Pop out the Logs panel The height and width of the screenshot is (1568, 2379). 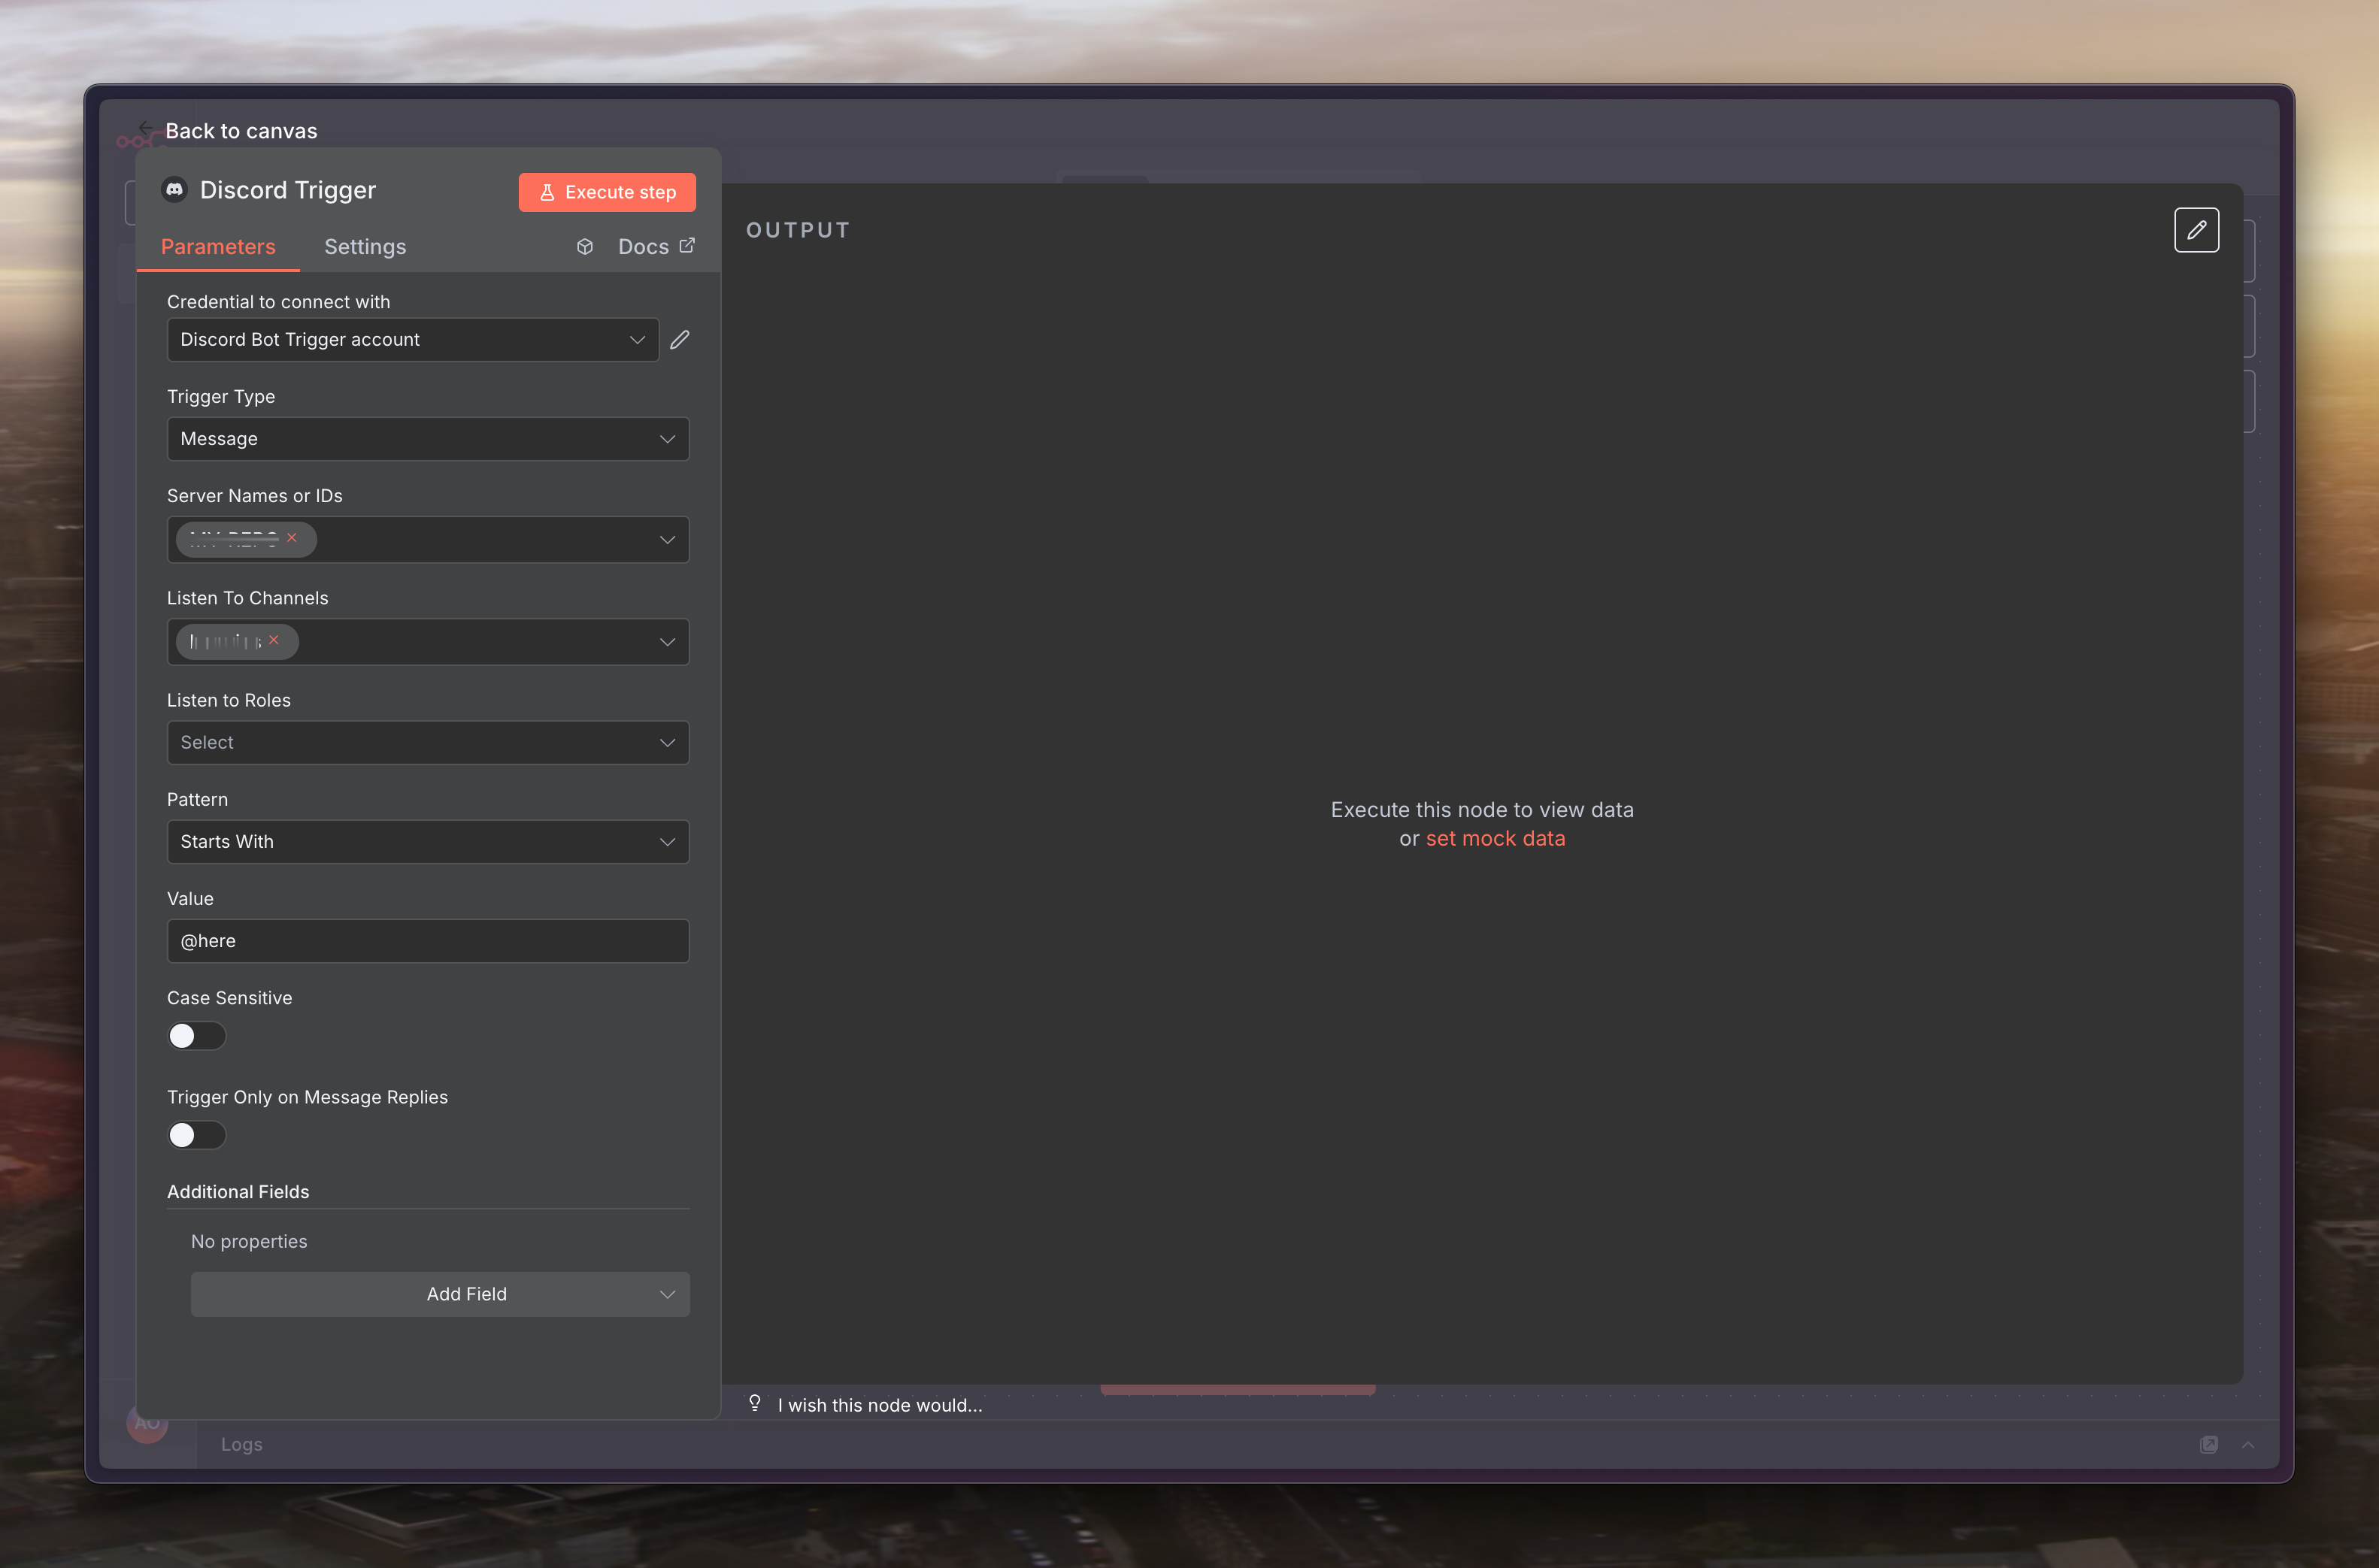[x=2208, y=1444]
